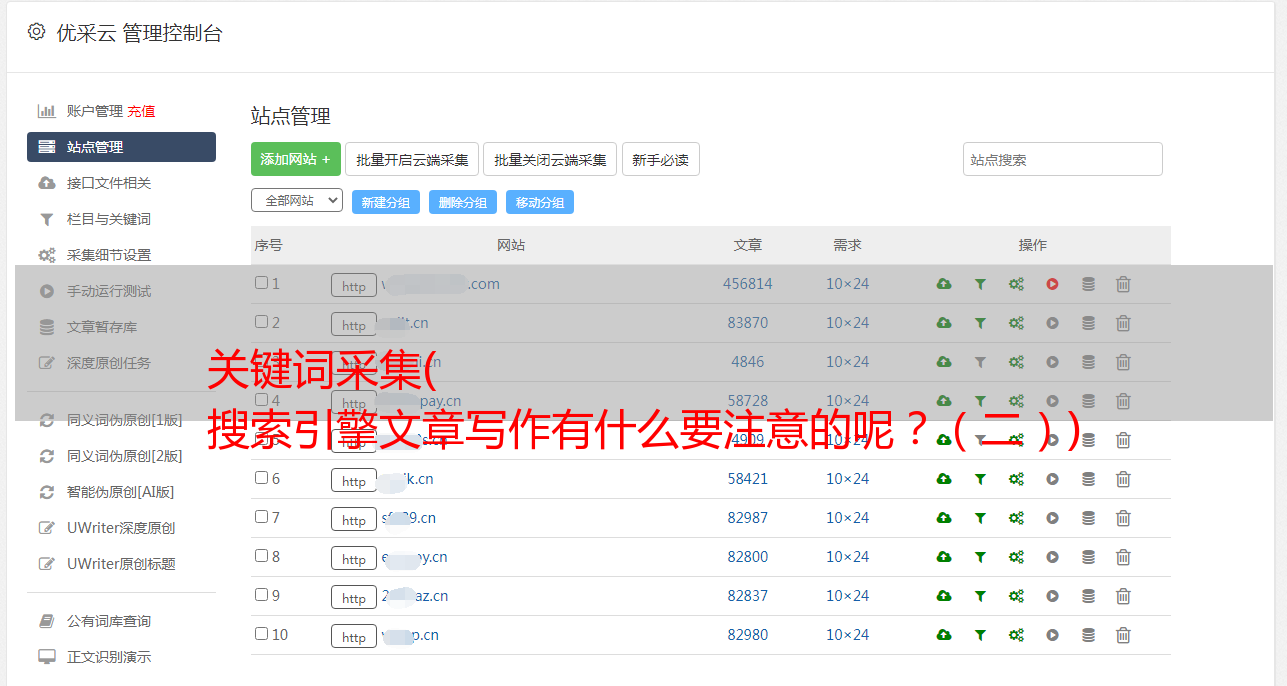Click filter icon in row 9
This screenshot has height=686, width=1287.
tap(980, 596)
